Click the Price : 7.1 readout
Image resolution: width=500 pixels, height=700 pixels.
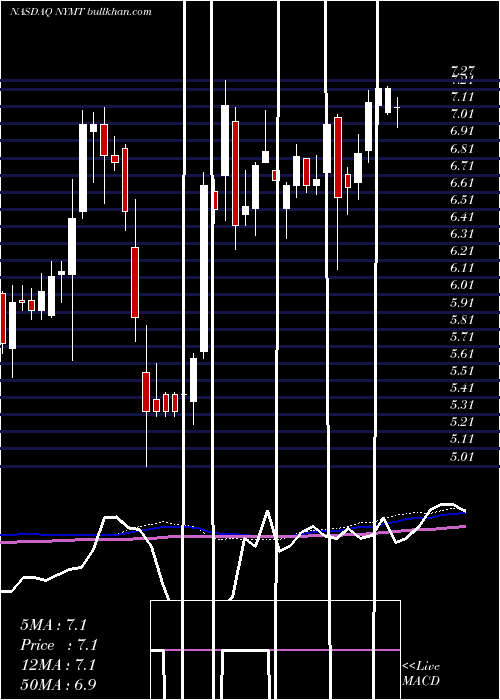coord(59,645)
